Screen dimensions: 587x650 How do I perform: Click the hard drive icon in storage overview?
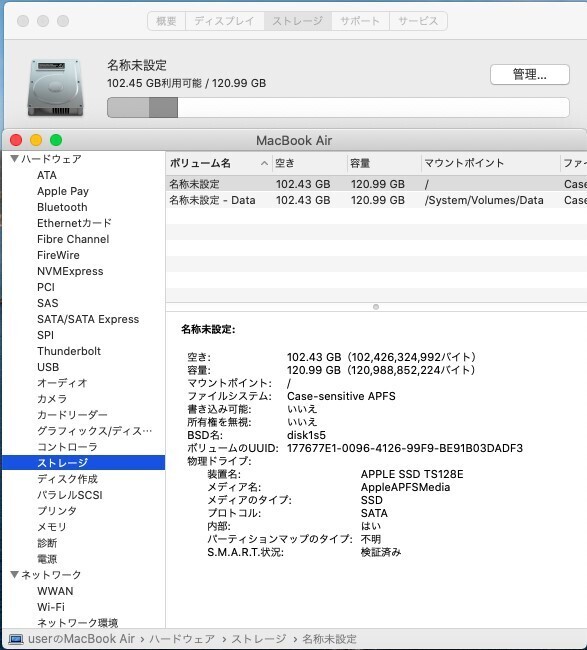pos(56,88)
